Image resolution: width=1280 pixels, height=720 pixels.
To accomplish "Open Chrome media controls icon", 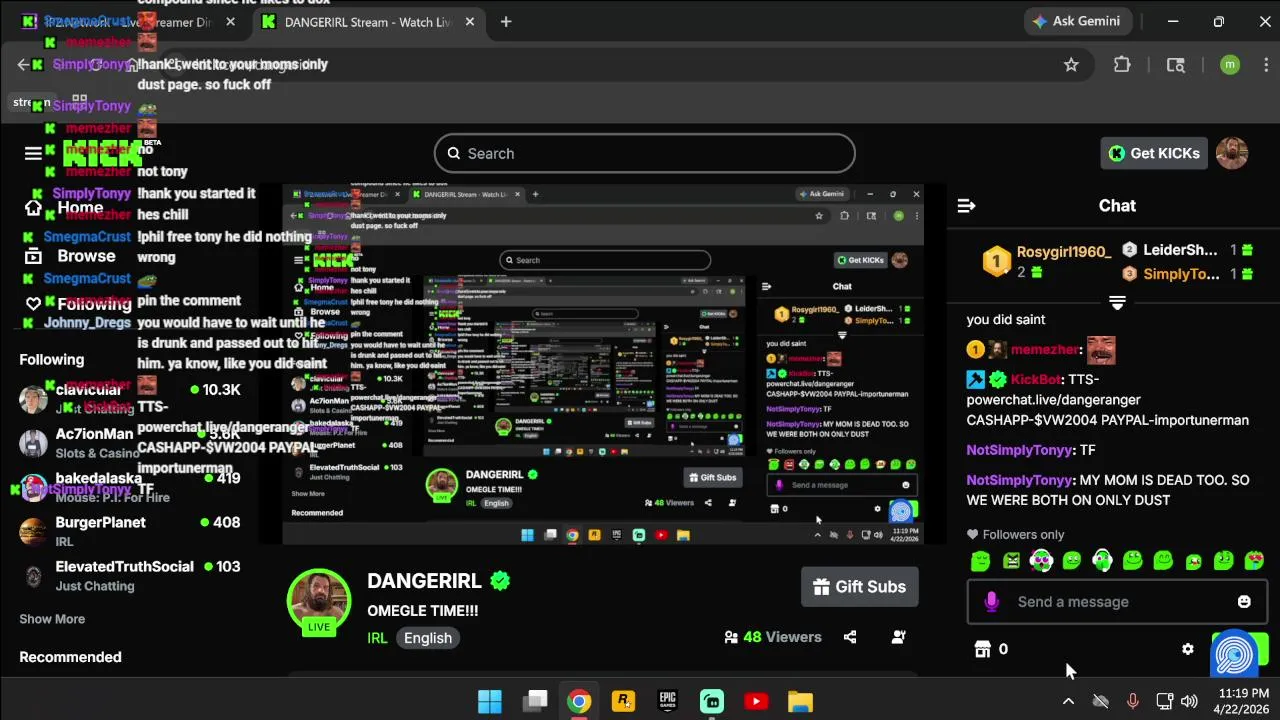I will [1176, 65].
